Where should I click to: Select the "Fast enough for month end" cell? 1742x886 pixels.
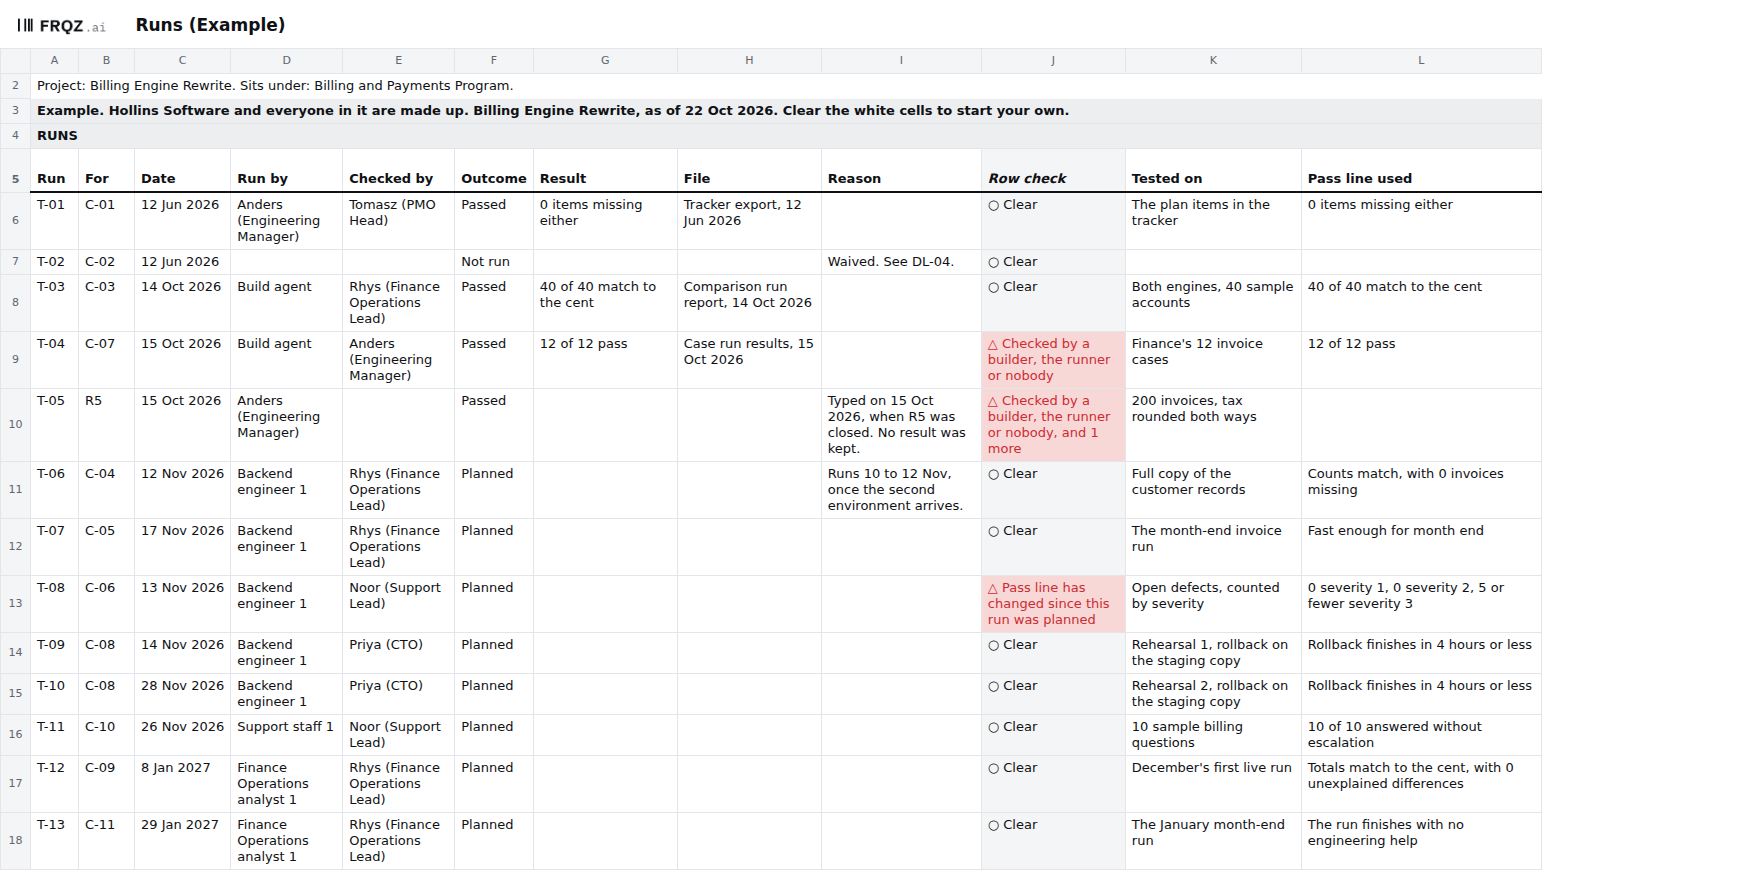click(x=1421, y=547)
